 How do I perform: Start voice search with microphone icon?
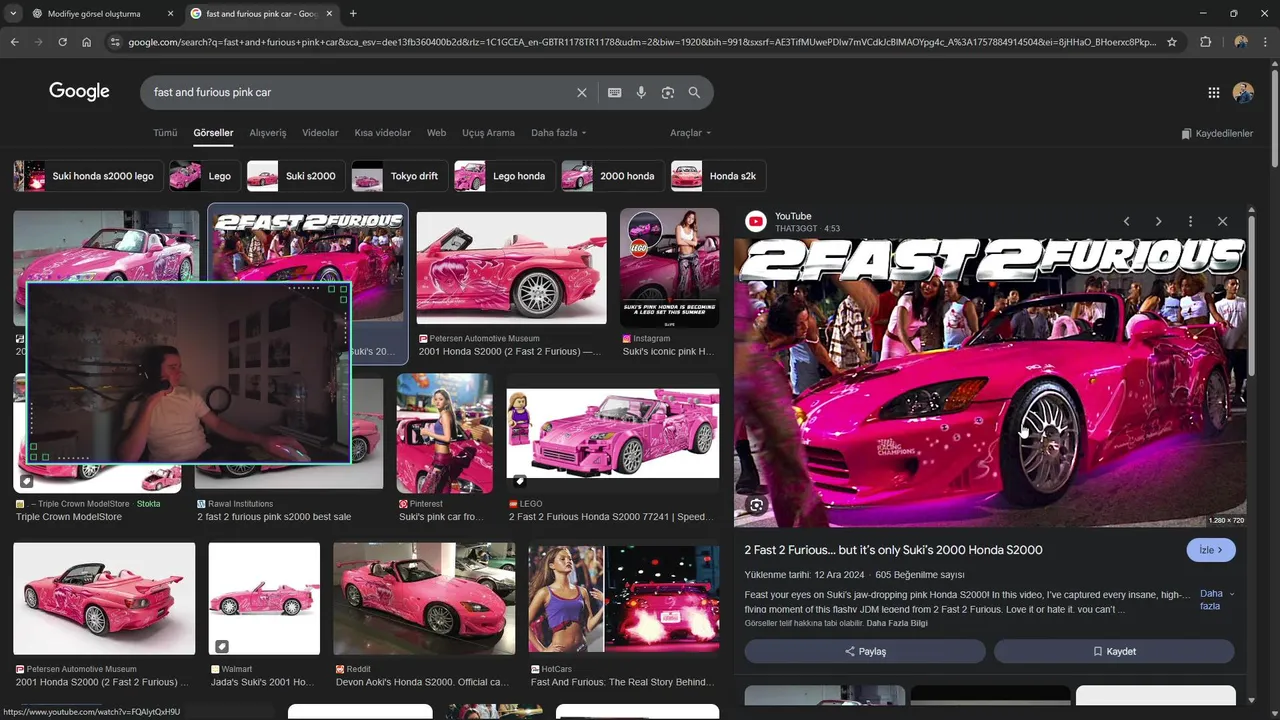[641, 92]
